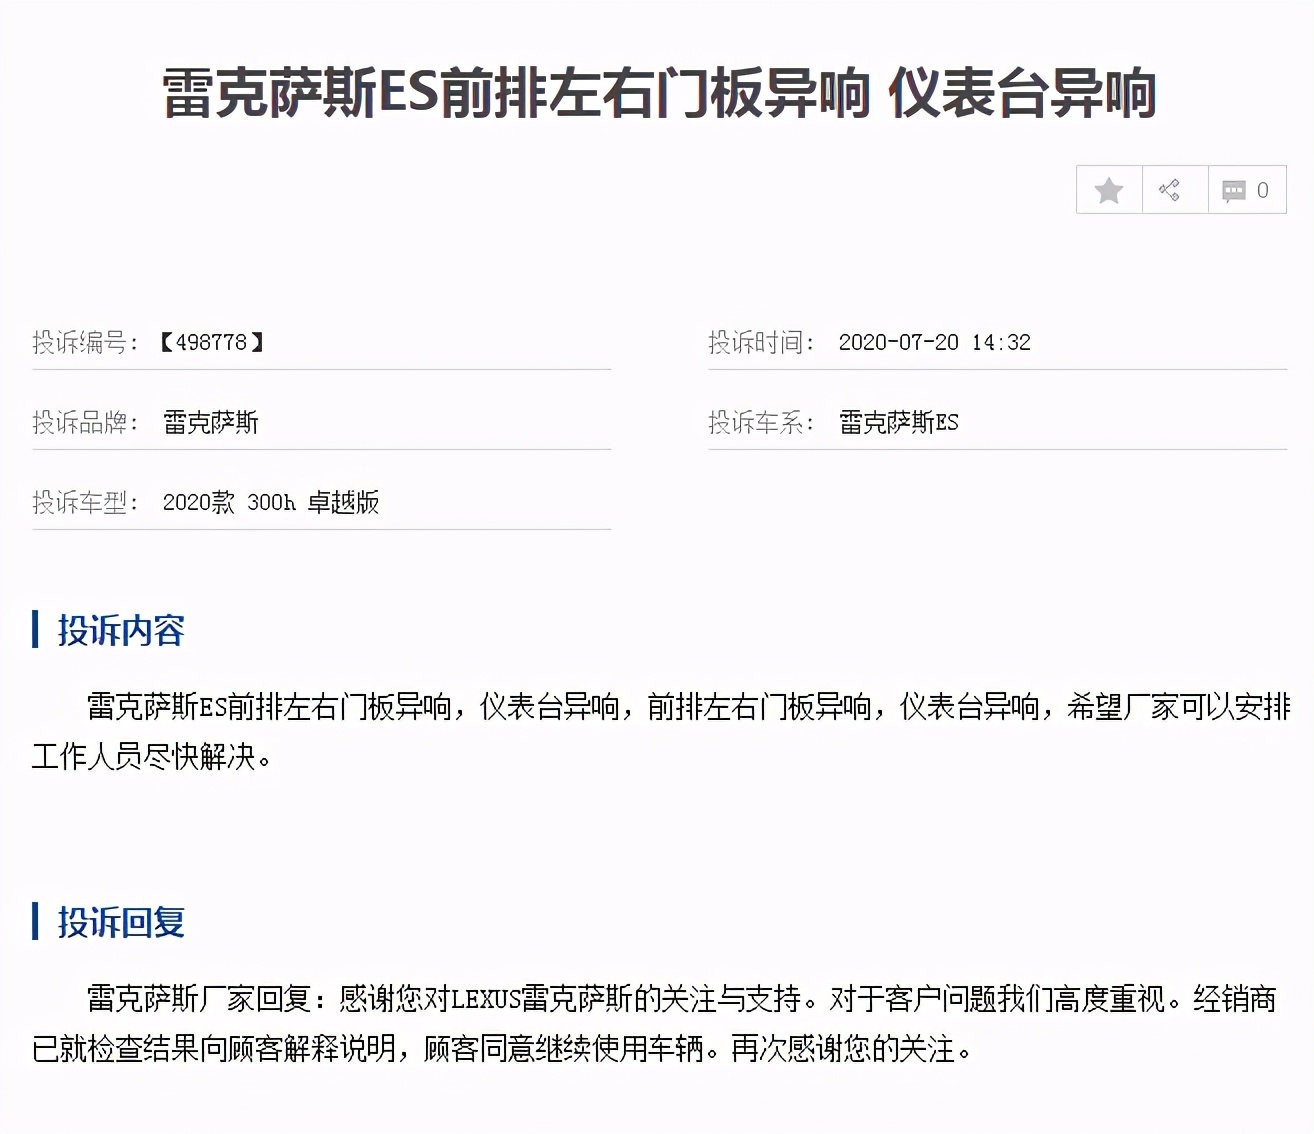Screen dimensions: 1314x1134
Task: Click the 投诉回复 section heading
Action: pos(121,922)
